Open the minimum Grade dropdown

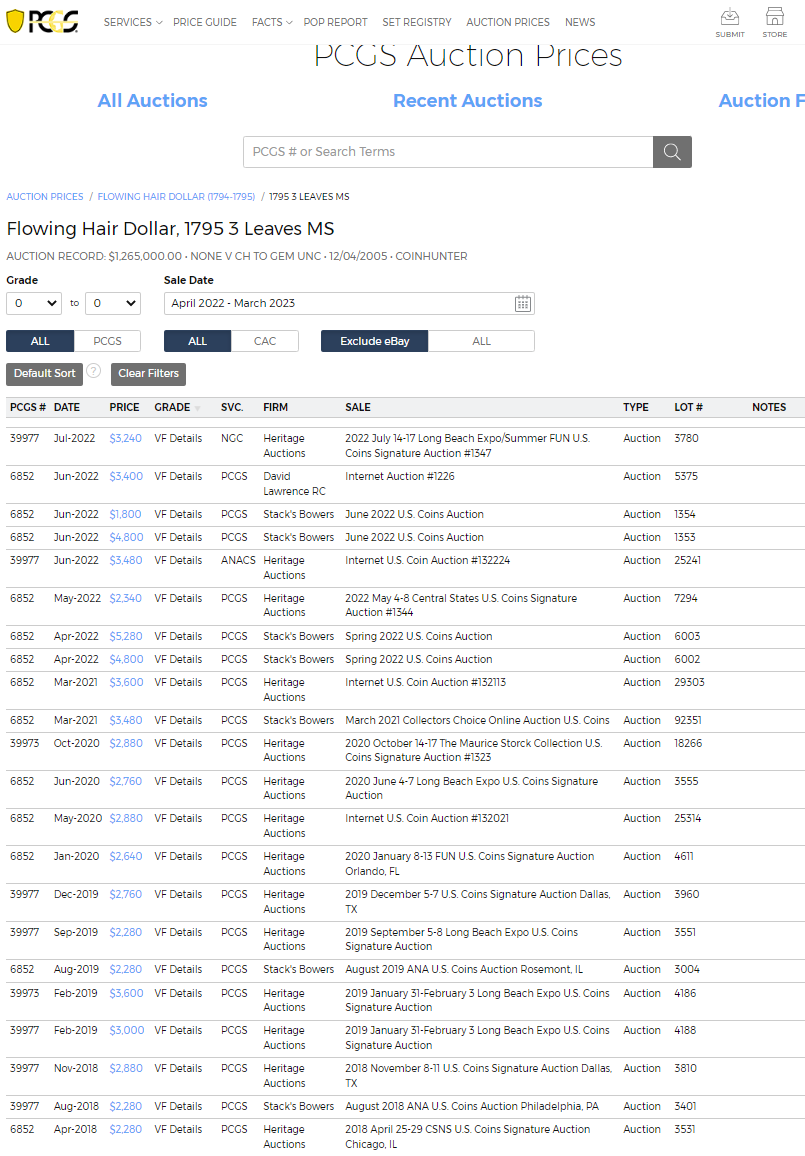(34, 303)
